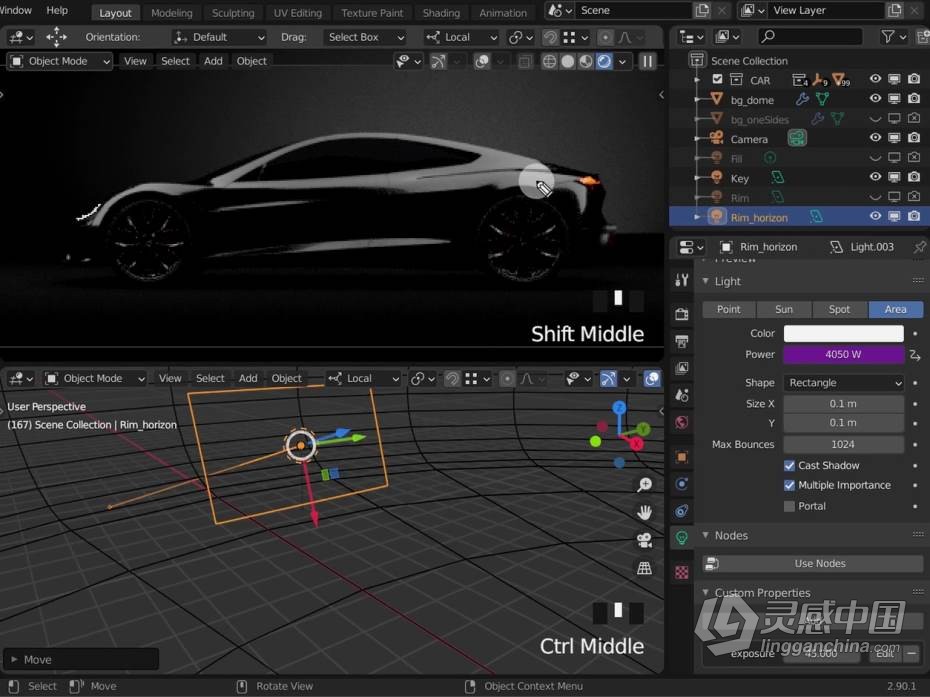Toggle camera view icon in lower viewport
This screenshot has height=697, width=930.
click(x=644, y=540)
